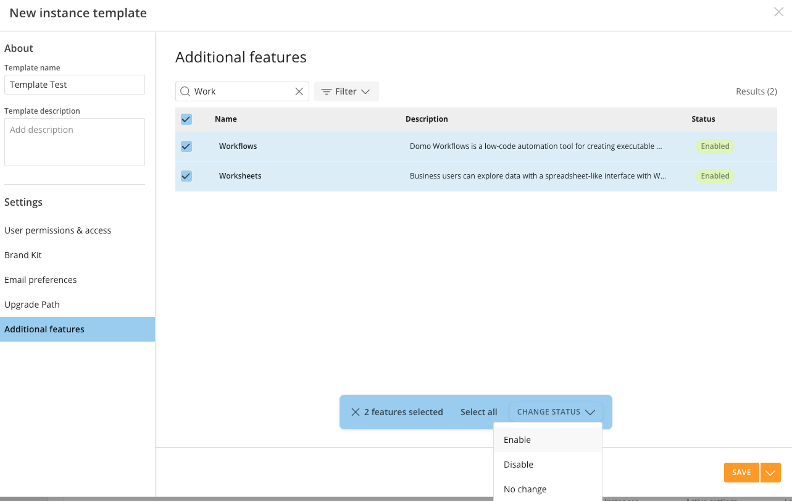
Task: Toggle the select-all header checkbox
Action: [x=186, y=119]
